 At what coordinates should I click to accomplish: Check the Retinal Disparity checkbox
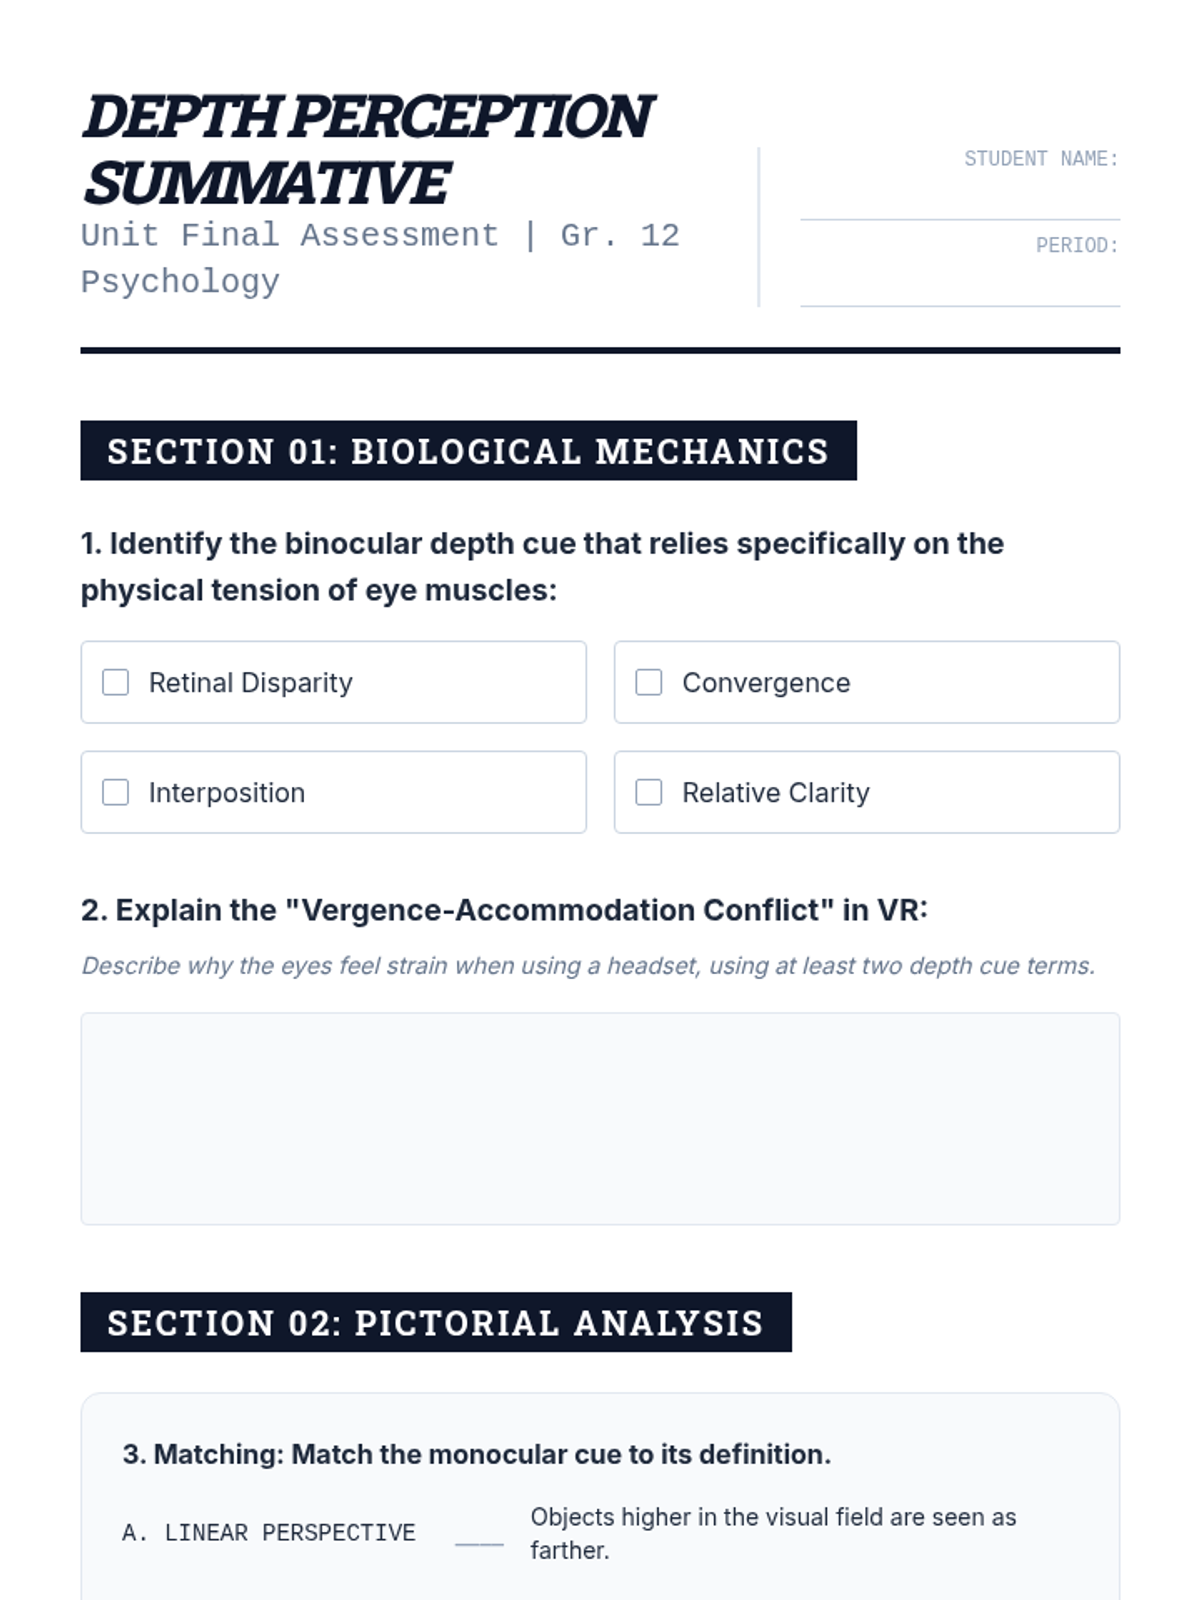click(x=116, y=682)
